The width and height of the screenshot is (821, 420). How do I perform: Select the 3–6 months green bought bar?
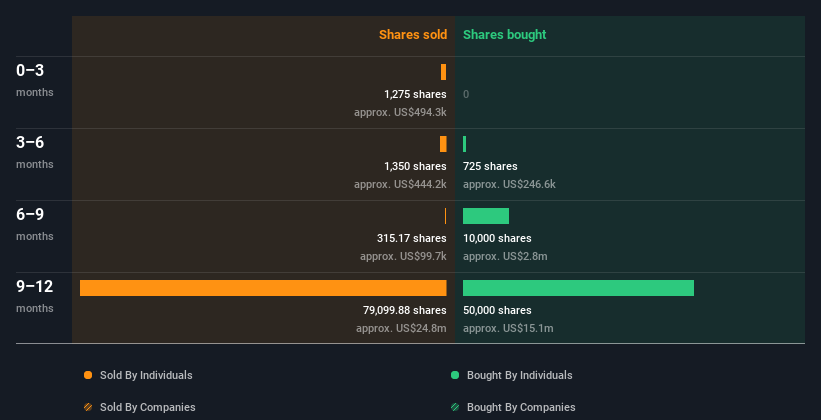[x=464, y=144]
